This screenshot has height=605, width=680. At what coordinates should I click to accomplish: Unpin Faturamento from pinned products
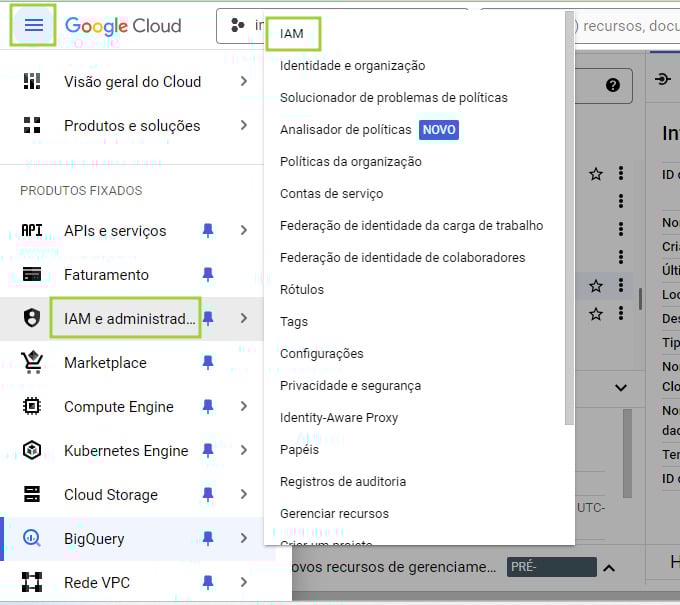[208, 274]
